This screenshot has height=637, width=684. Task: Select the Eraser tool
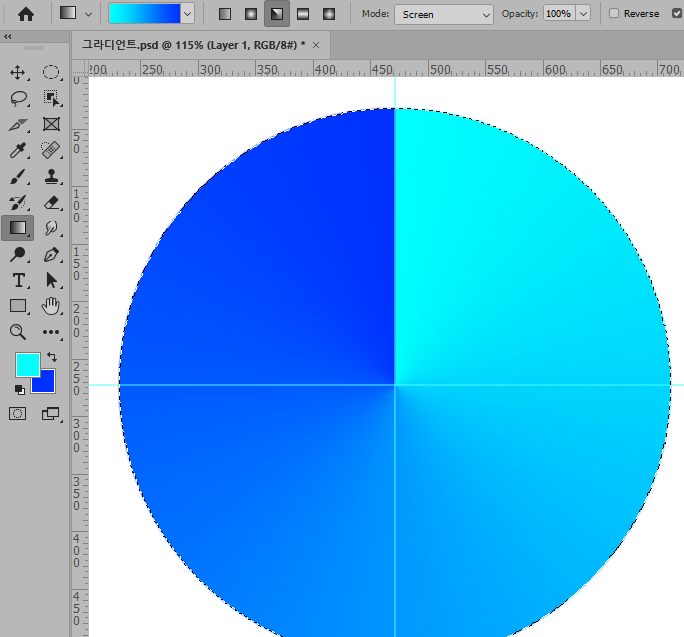pyautogui.click(x=51, y=202)
